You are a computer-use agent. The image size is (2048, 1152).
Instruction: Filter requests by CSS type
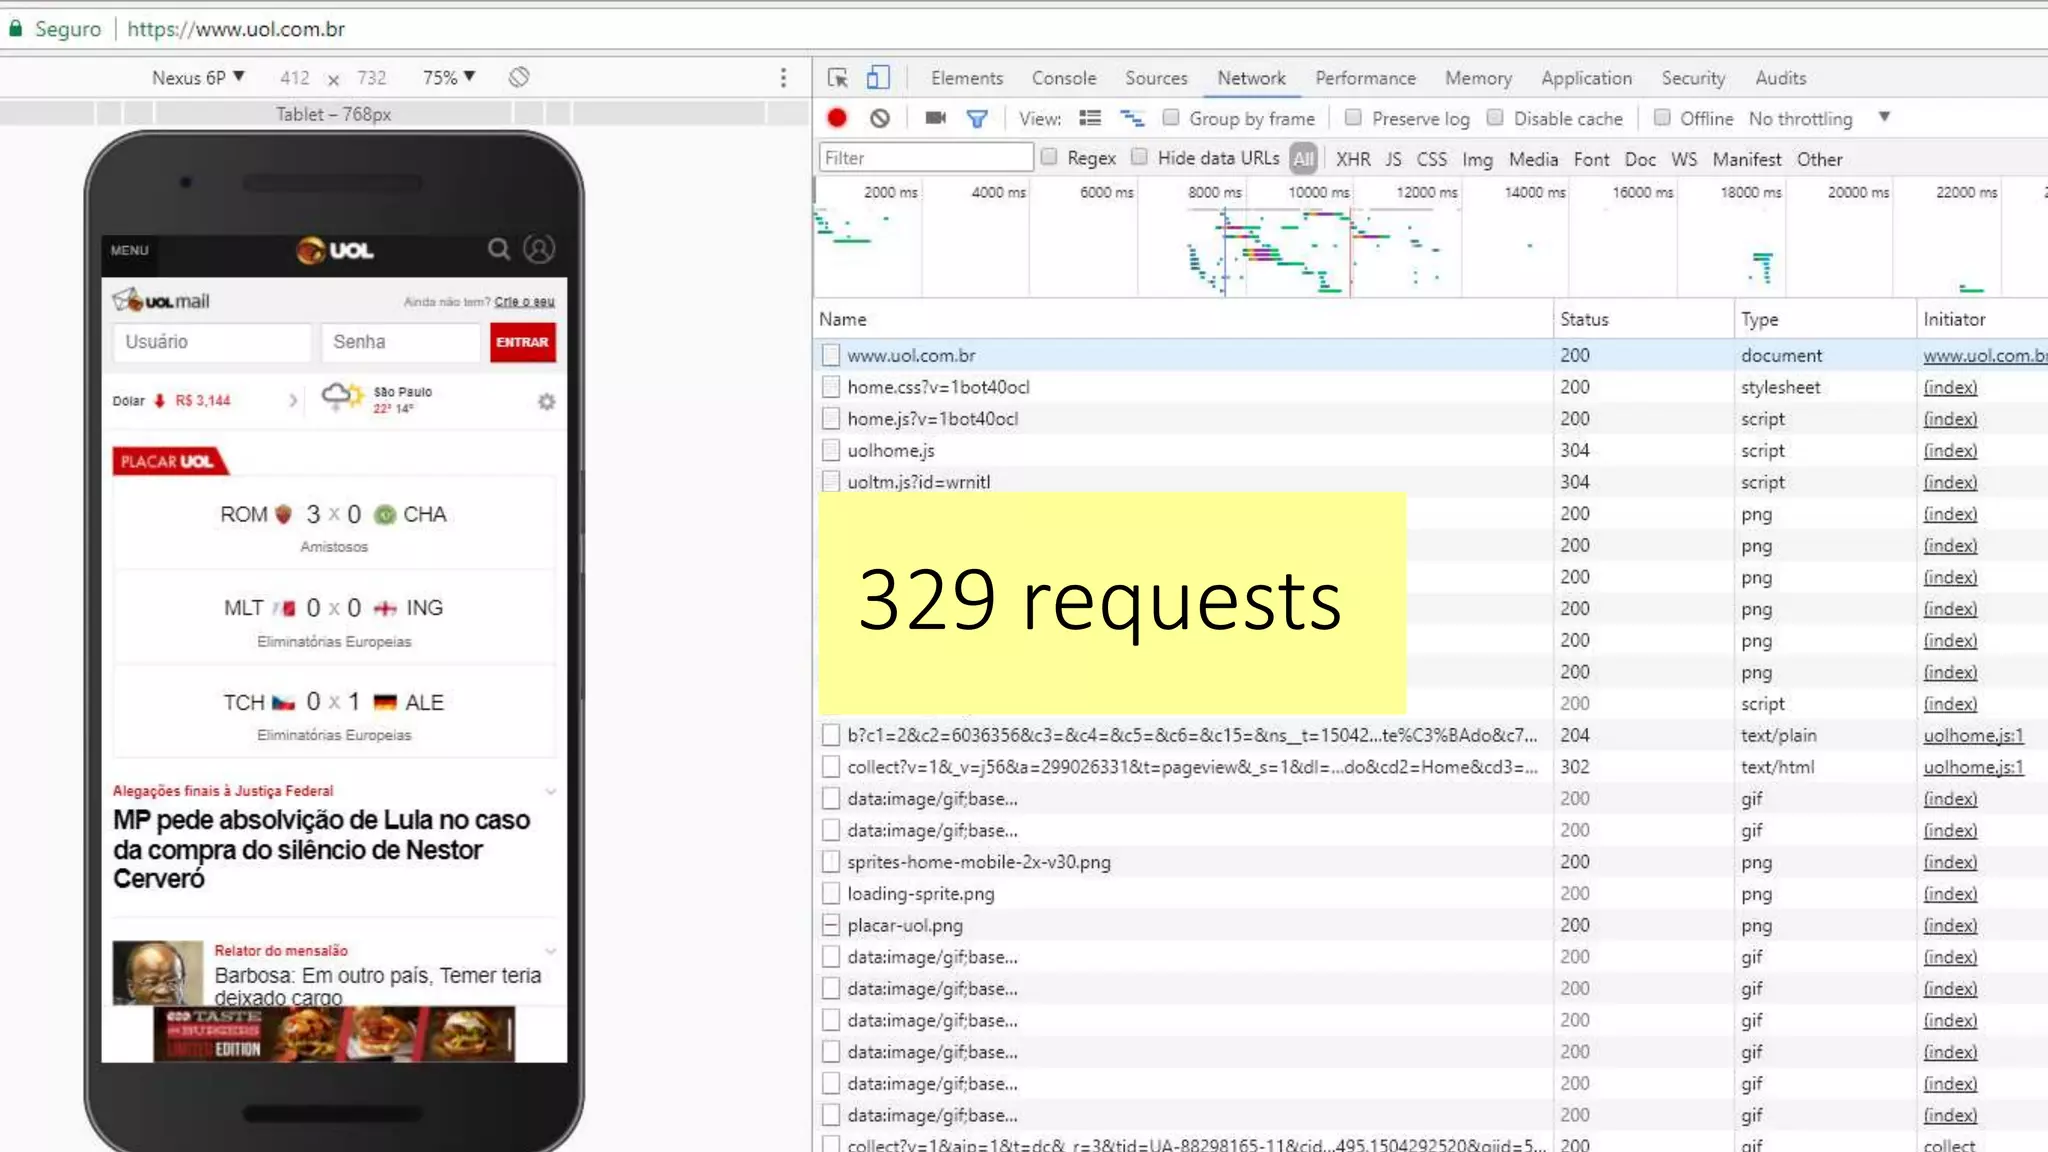1431,159
